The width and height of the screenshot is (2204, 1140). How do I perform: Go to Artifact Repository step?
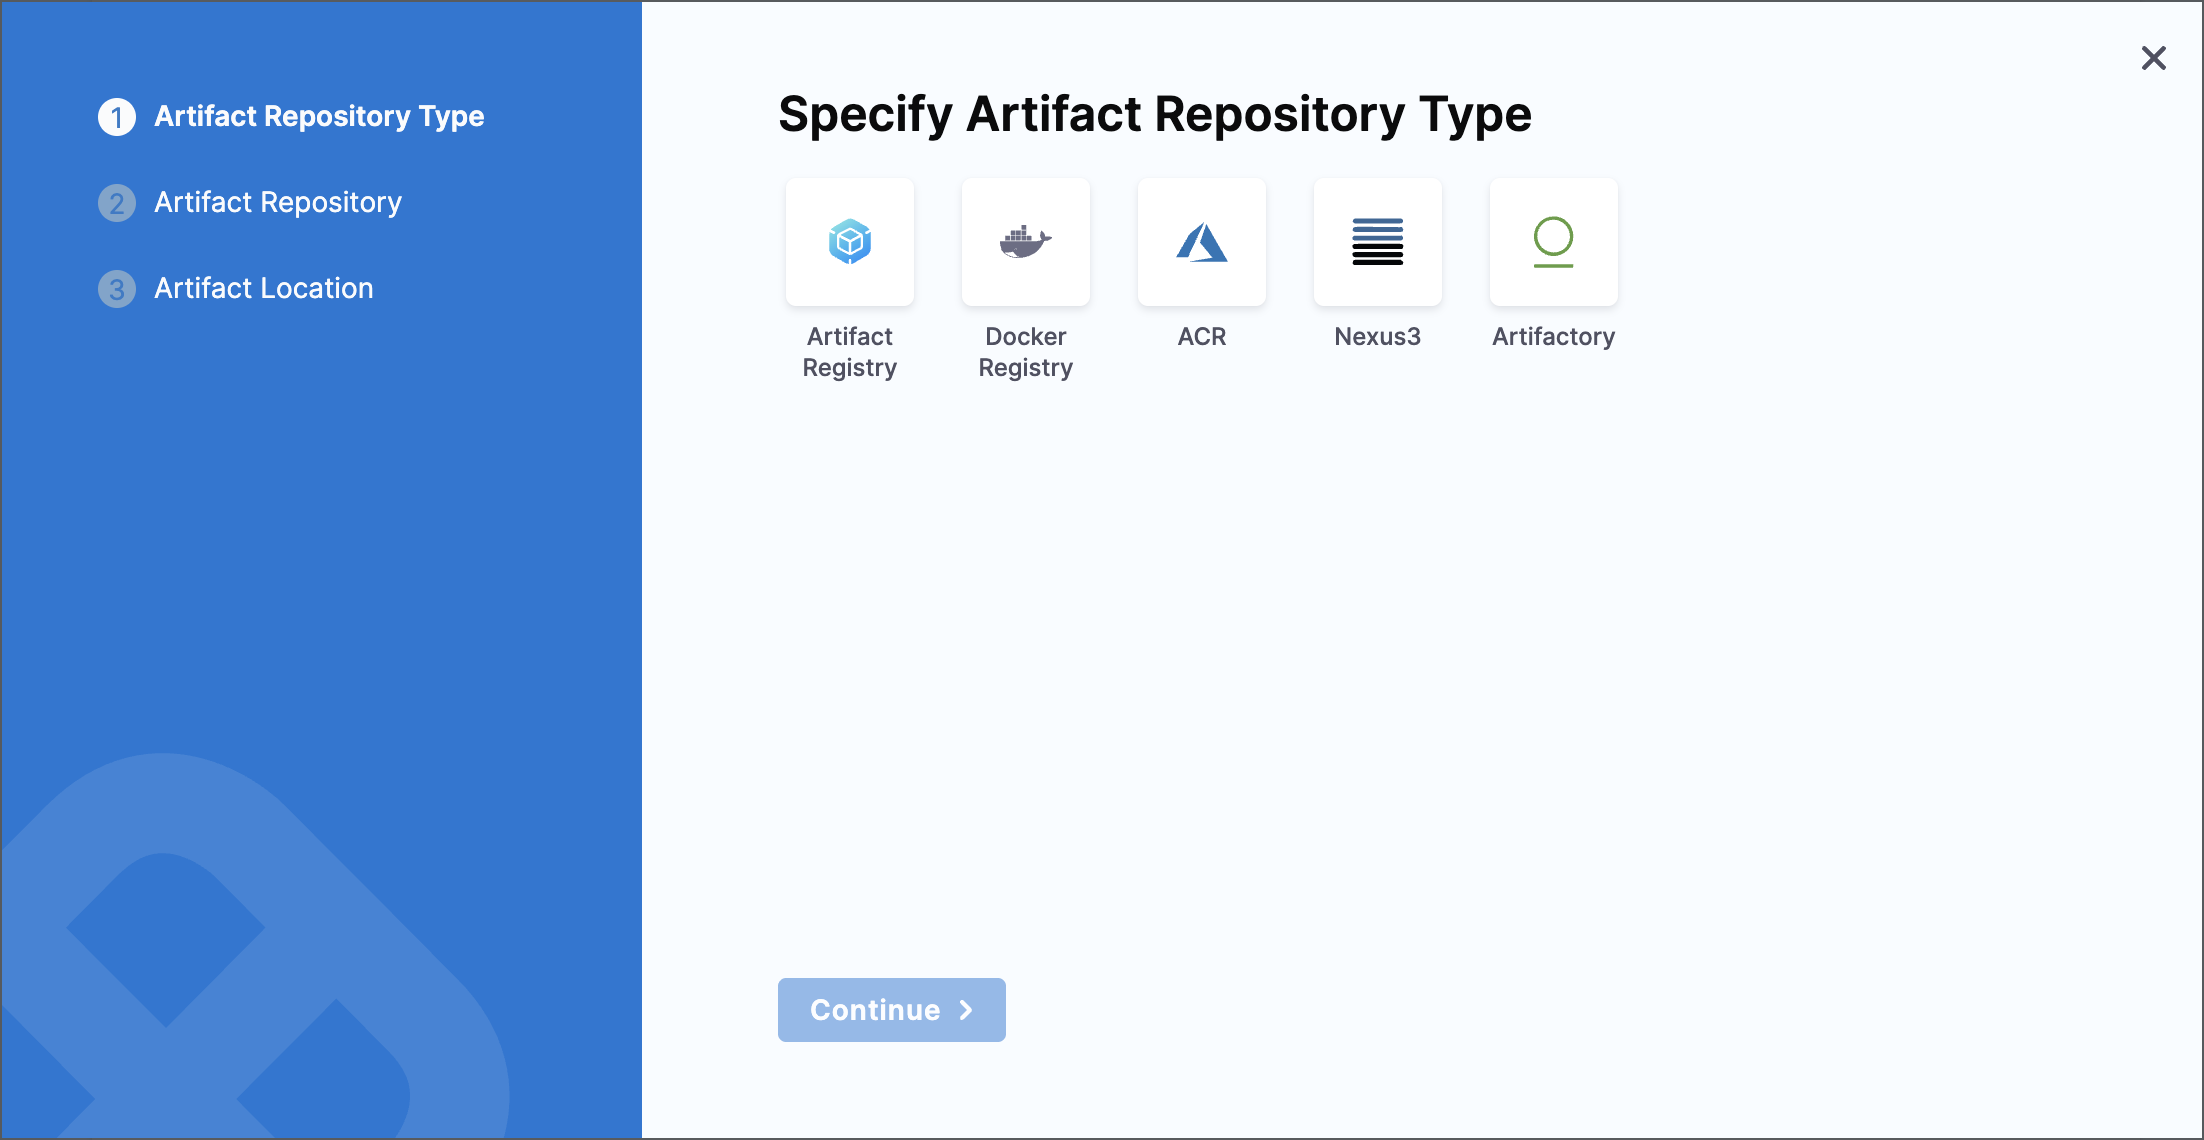[278, 202]
